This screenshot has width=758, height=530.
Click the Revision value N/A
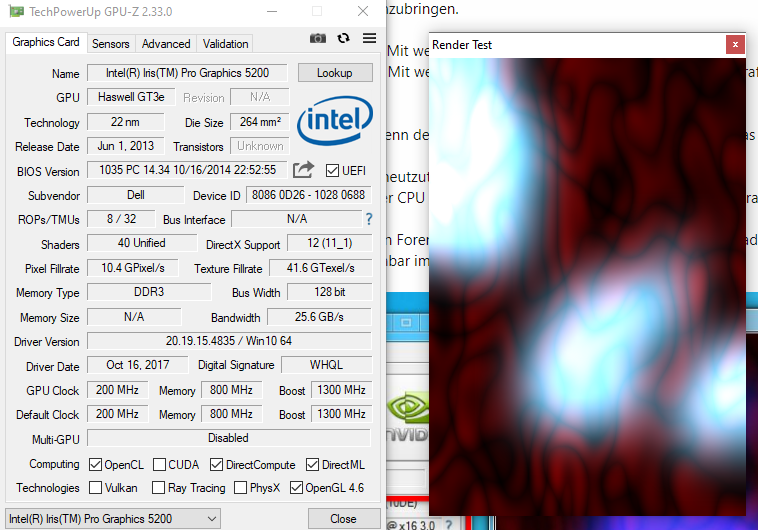click(260, 97)
